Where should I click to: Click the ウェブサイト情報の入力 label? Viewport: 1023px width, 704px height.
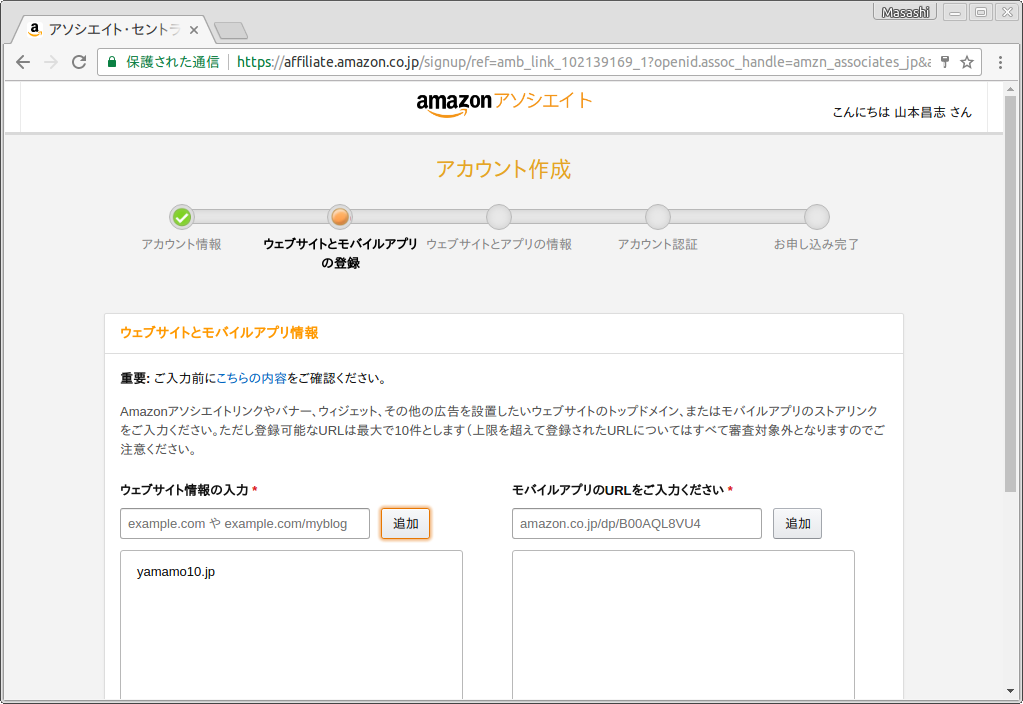pyautogui.click(x=185, y=490)
